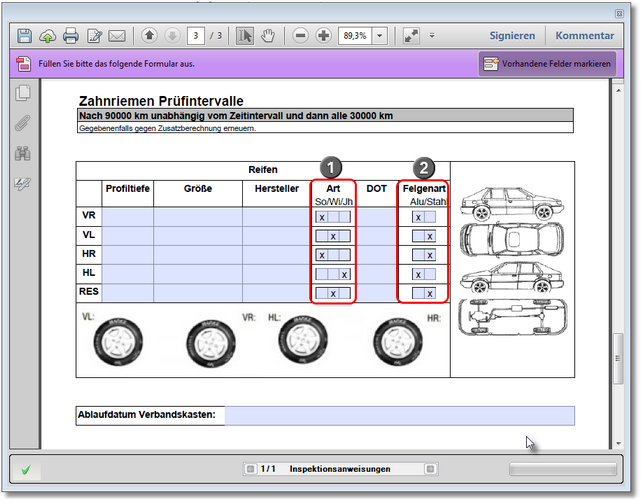The height and width of the screenshot is (502, 641).
Task: Click the HR tire image
Action: pyautogui.click(x=398, y=342)
